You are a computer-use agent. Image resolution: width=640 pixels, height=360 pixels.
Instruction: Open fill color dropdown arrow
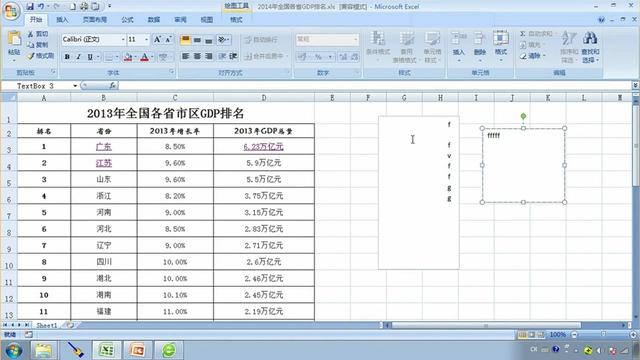pyautogui.click(x=136, y=57)
